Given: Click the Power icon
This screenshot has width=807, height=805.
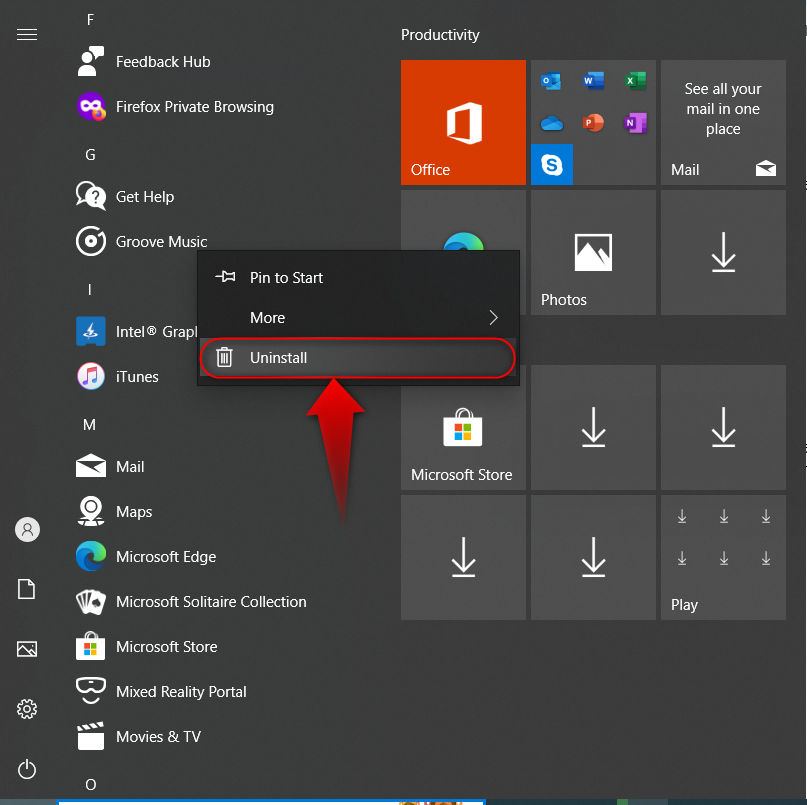Looking at the screenshot, I should [27, 769].
